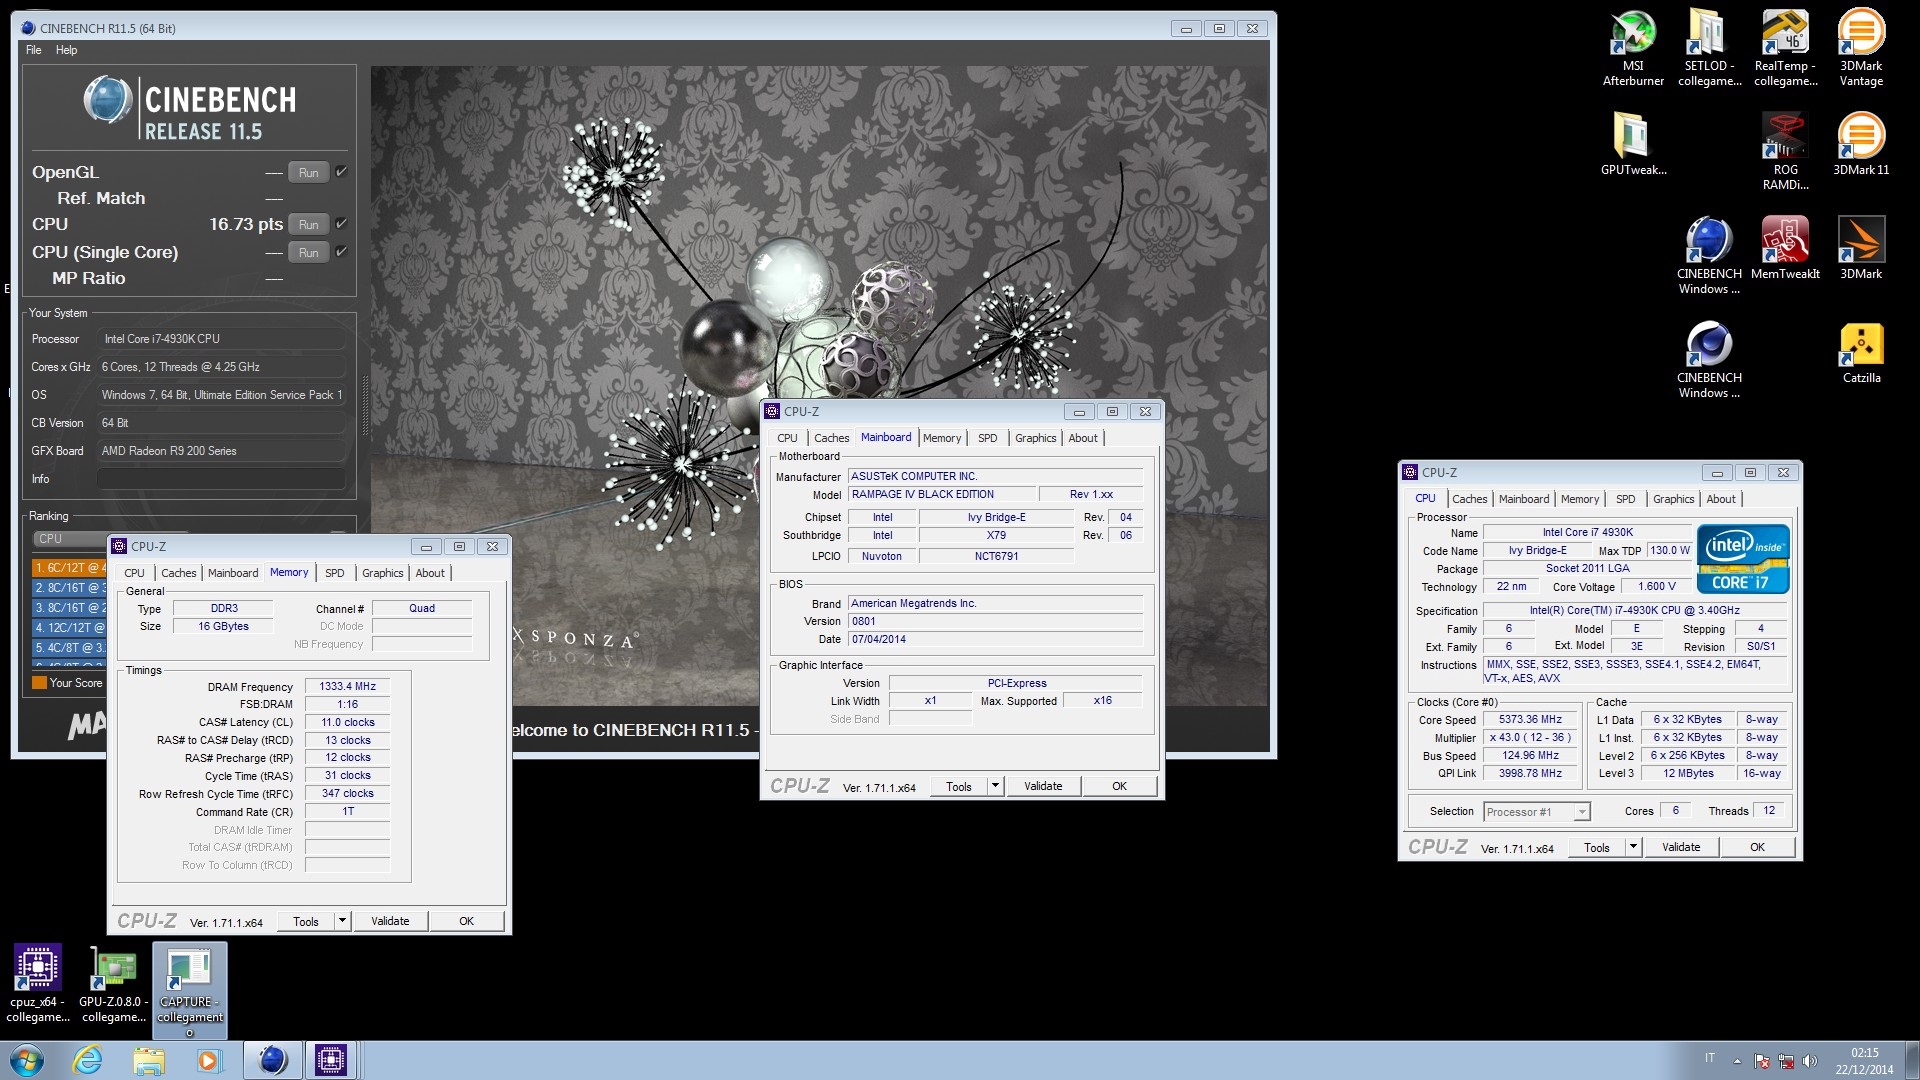This screenshot has height=1080, width=1920.
Task: Click OK in CPU-Z Memory window
Action: pos(467,921)
